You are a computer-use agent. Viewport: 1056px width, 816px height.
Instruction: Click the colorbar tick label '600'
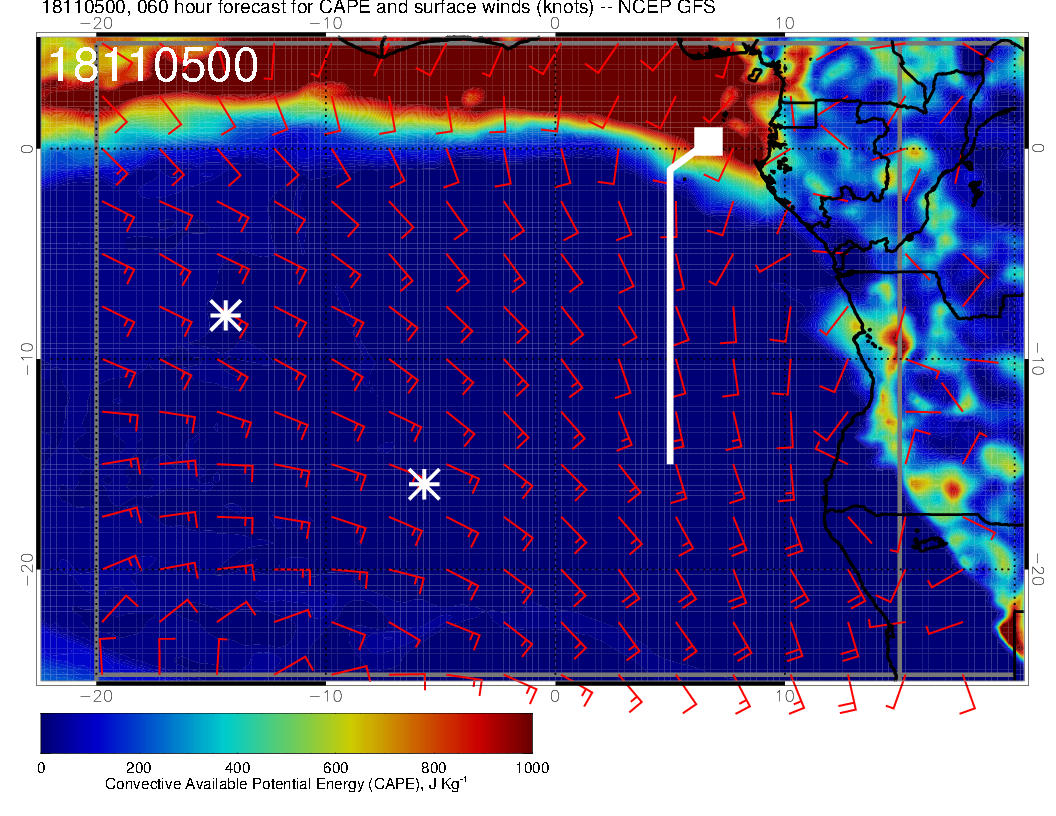pos(335,768)
